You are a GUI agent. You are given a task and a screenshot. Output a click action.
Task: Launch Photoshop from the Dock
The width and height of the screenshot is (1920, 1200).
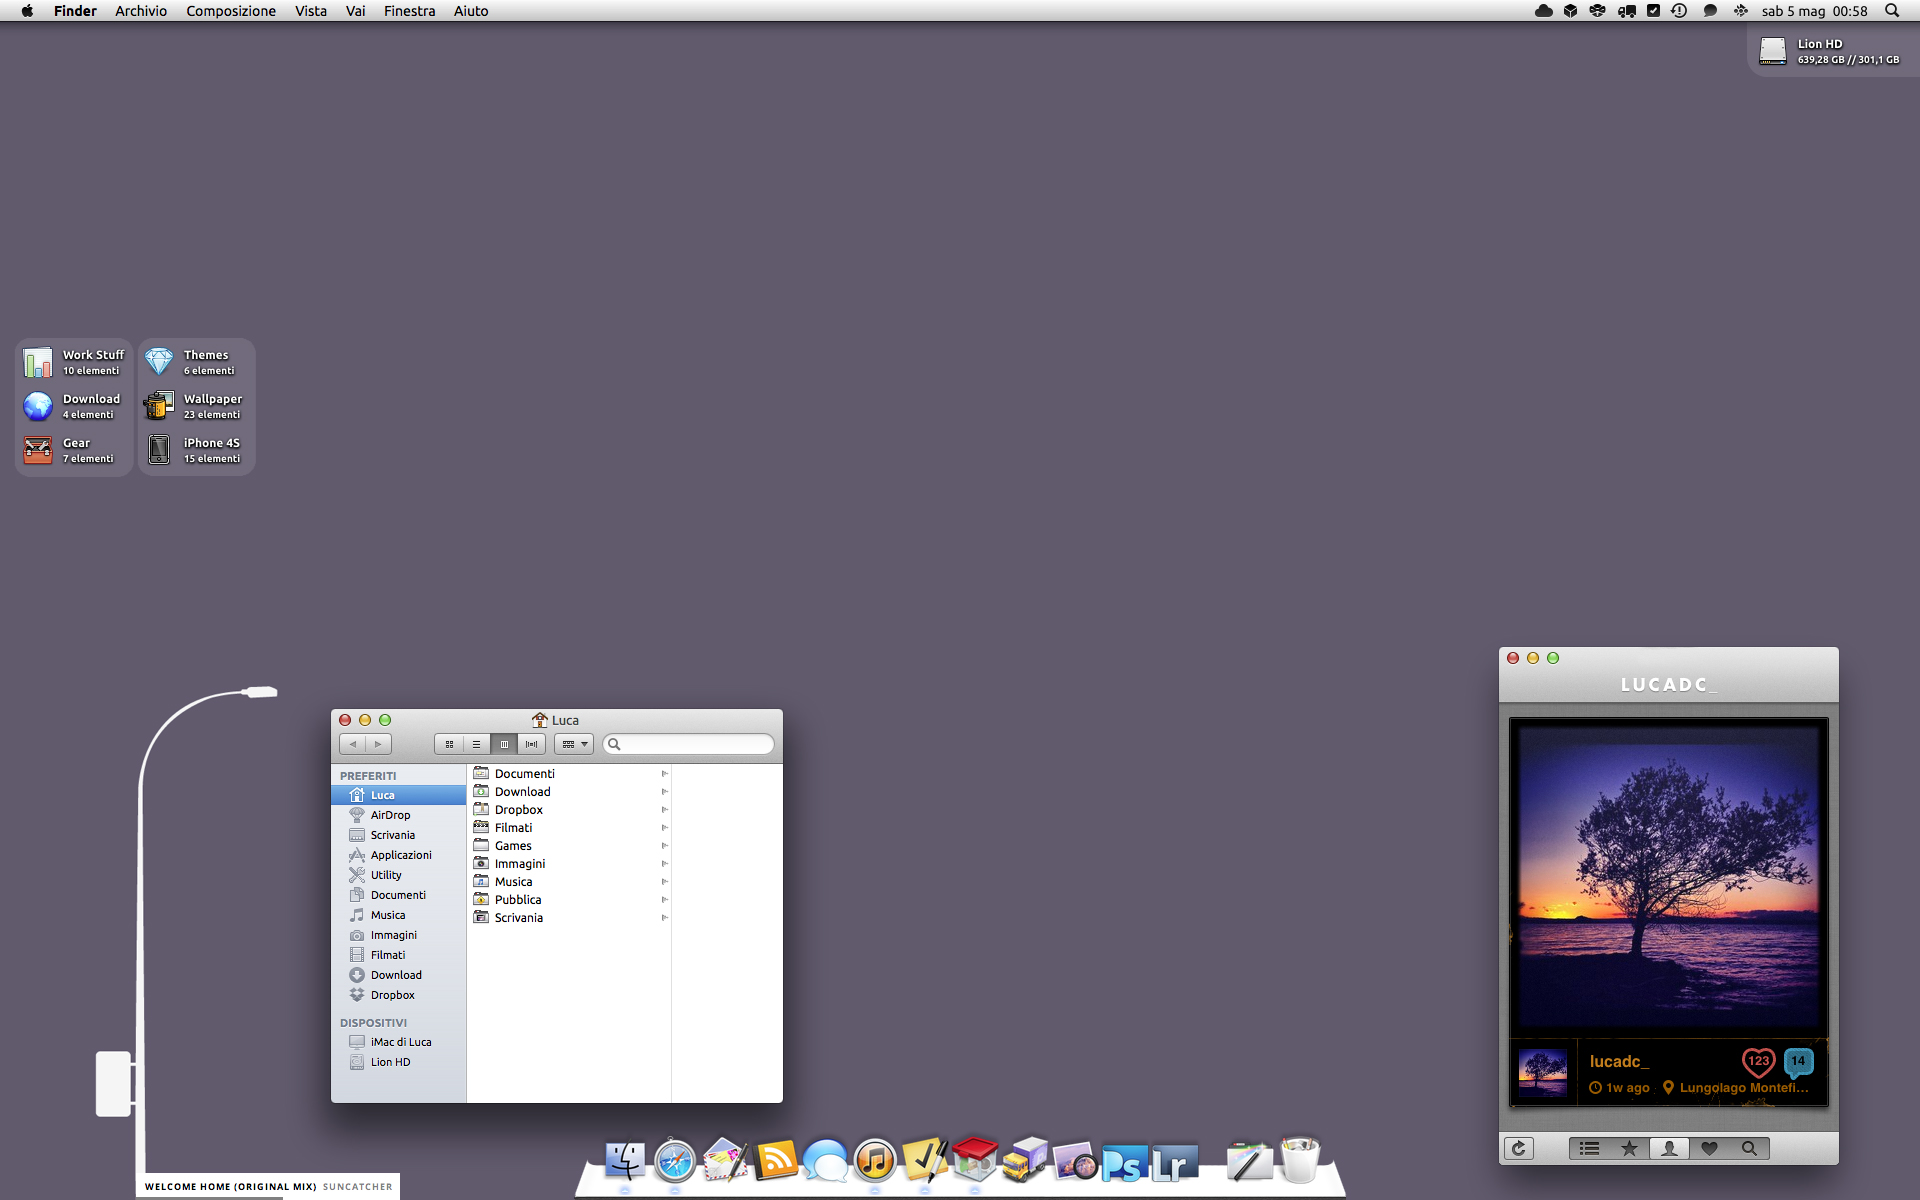1121,1159
